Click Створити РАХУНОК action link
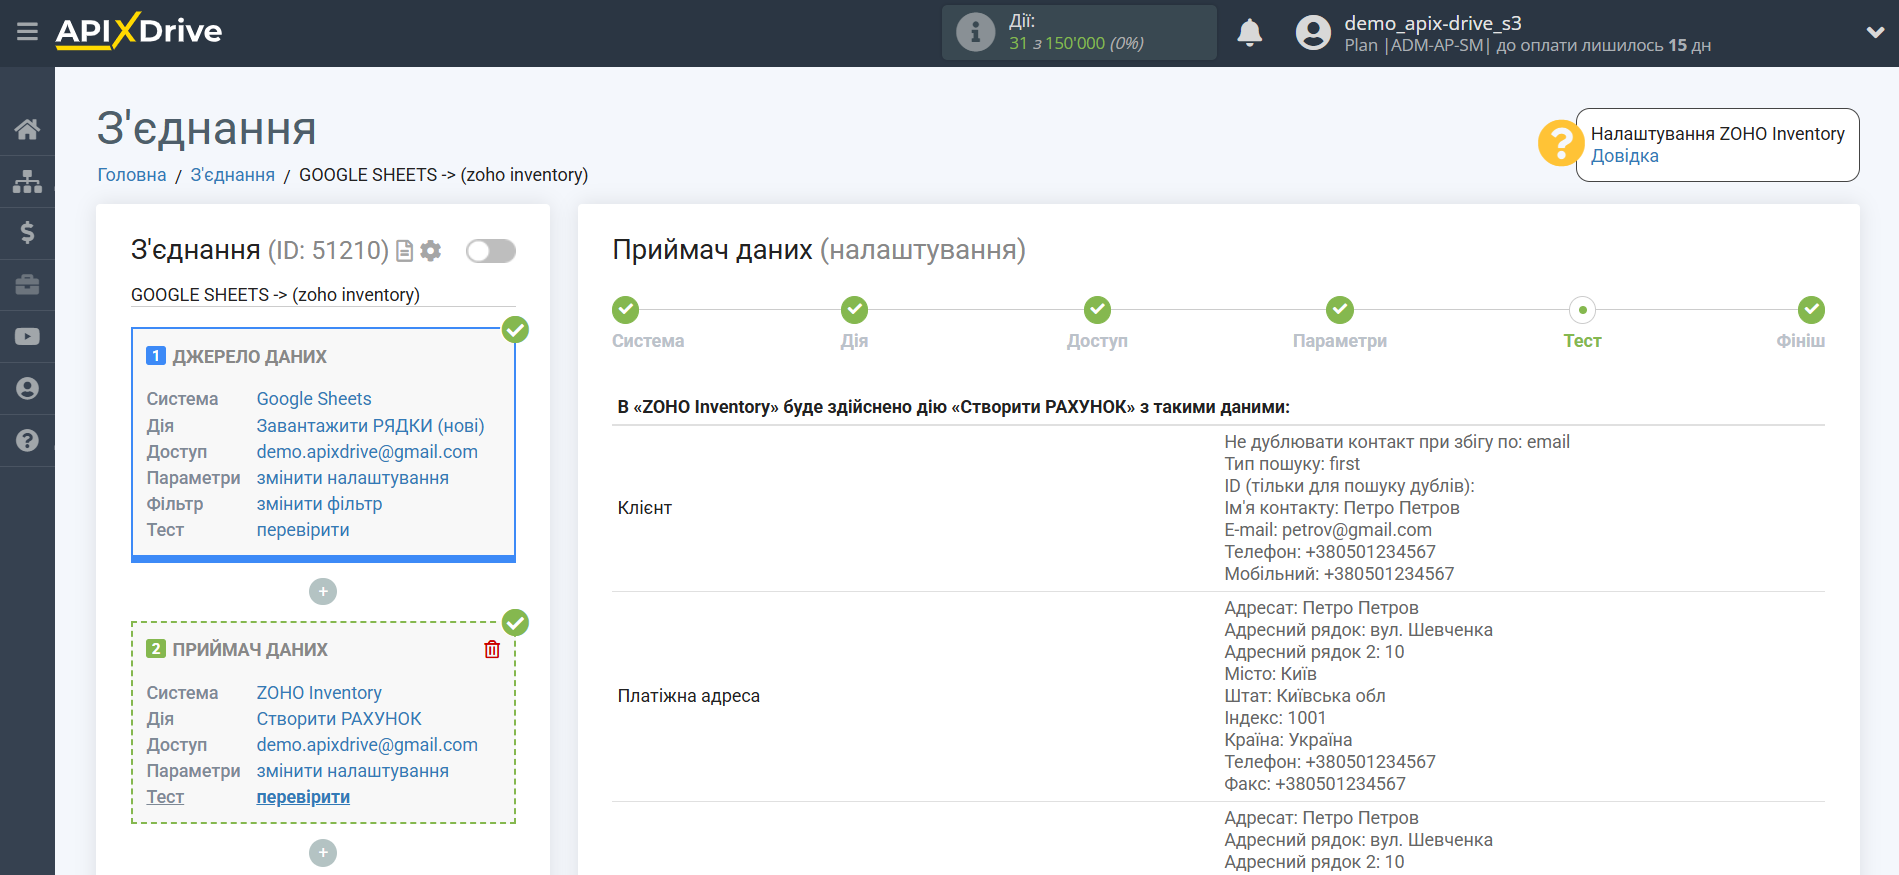The height and width of the screenshot is (875, 1899). point(339,719)
